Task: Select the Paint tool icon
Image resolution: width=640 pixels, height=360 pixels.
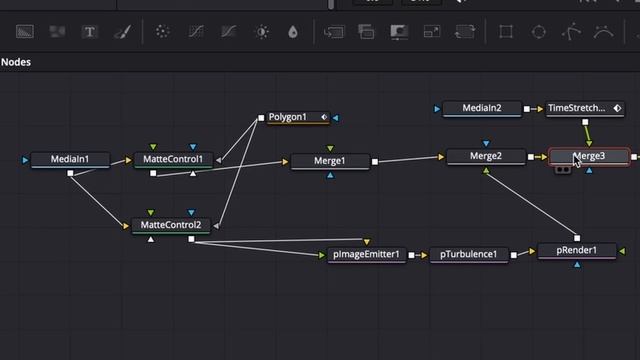Action: [x=122, y=31]
